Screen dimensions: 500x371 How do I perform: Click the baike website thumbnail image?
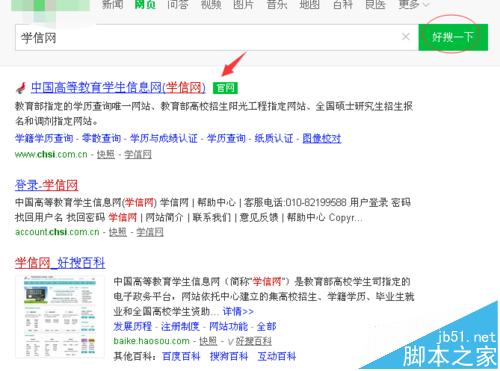(x=60, y=317)
